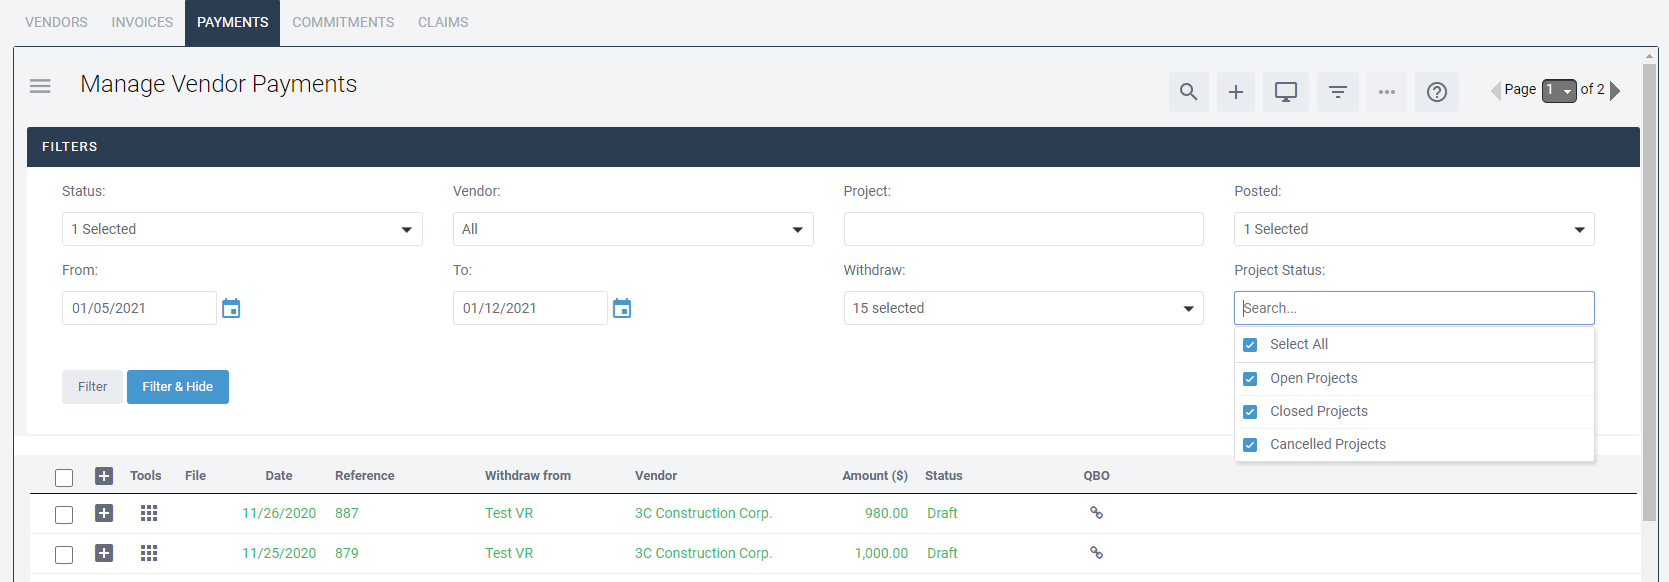Image resolution: width=1669 pixels, height=582 pixels.
Task: Open the hamburger menu beside page title
Action: [x=40, y=86]
